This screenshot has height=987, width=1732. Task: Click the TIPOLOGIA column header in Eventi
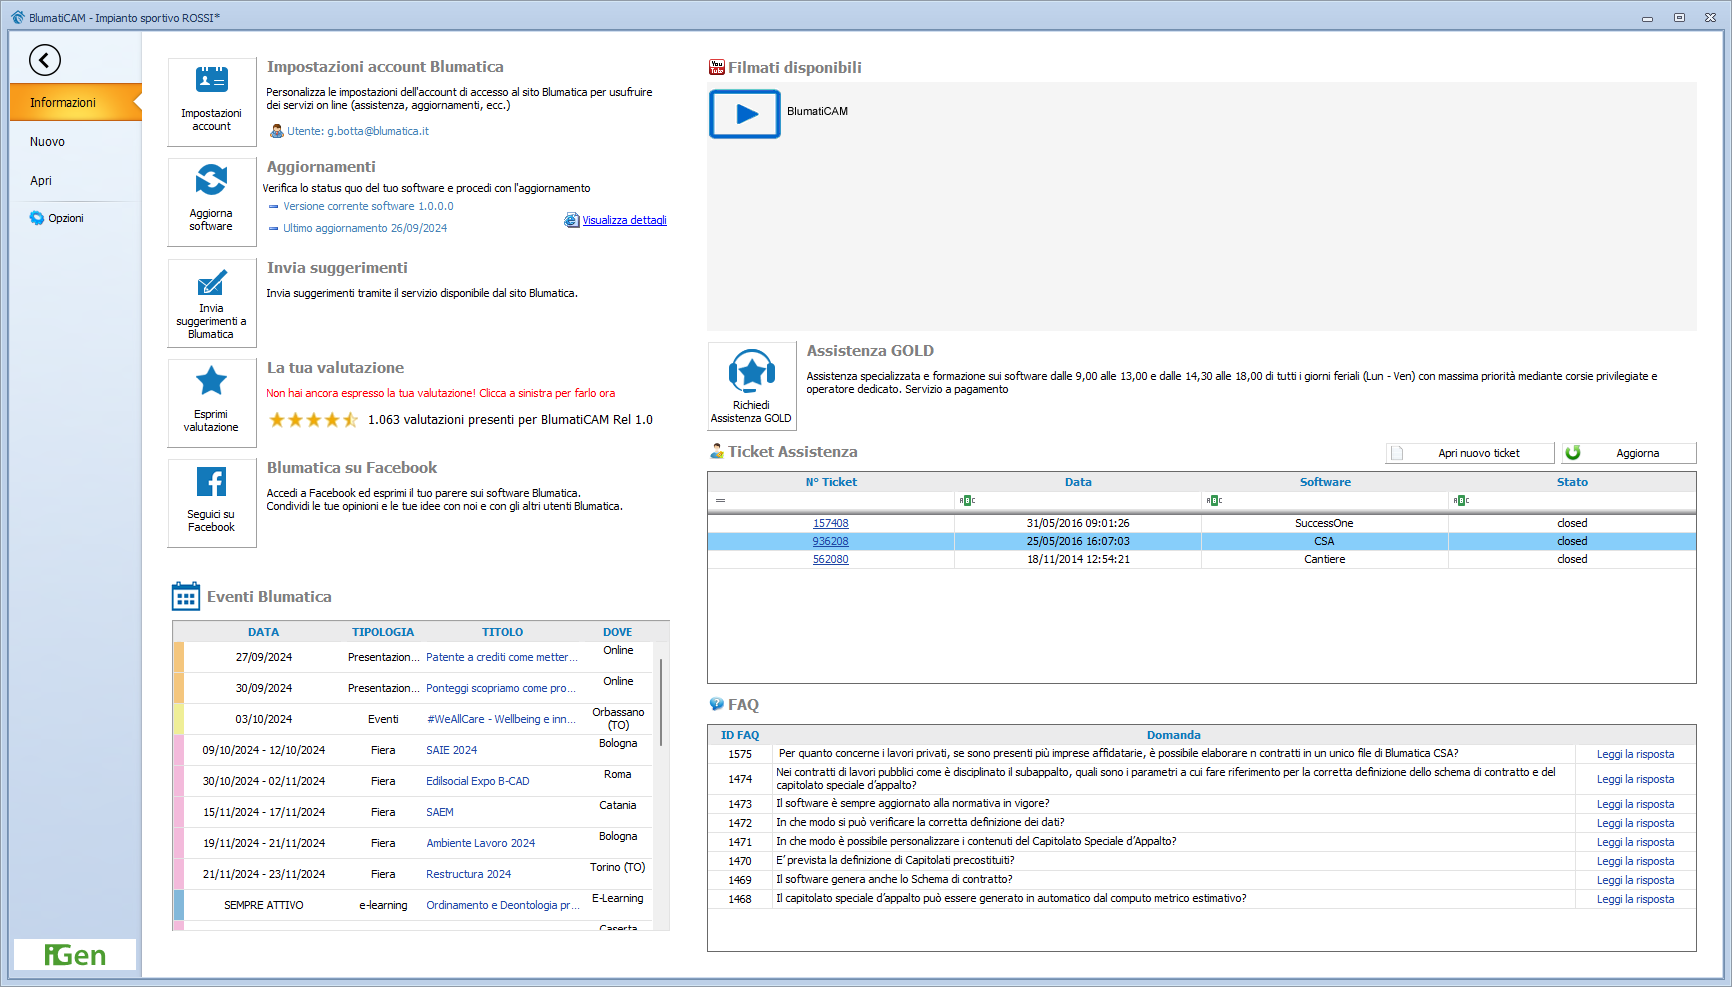tap(383, 632)
